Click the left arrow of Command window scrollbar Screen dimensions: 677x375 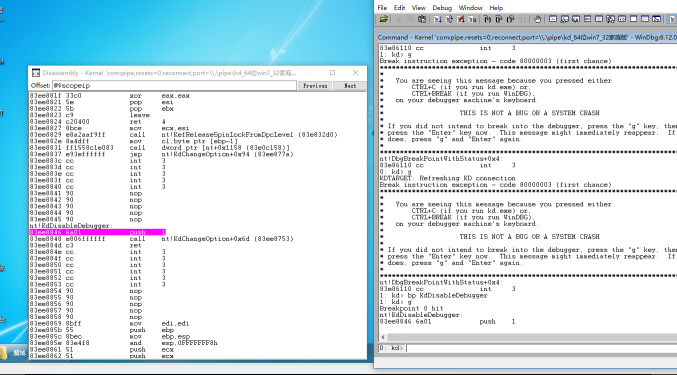[x=383, y=337]
